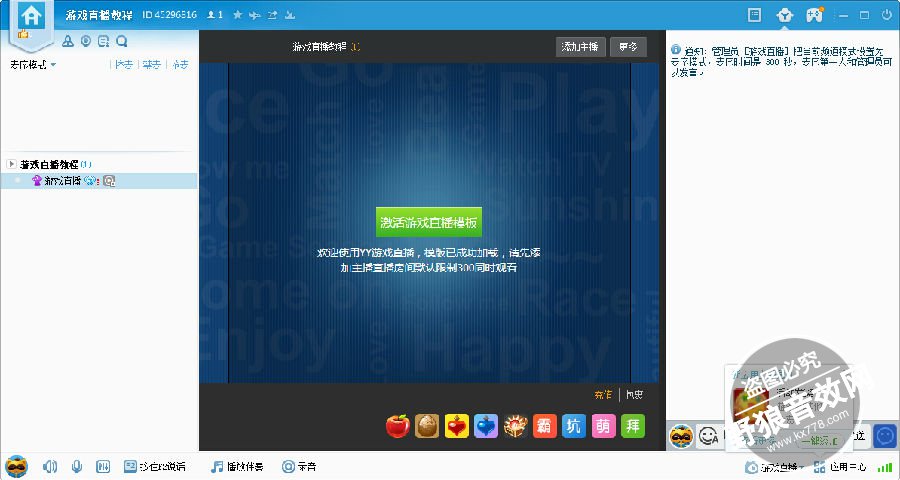Click the magnifier search icon in left toolbar

coord(121,41)
